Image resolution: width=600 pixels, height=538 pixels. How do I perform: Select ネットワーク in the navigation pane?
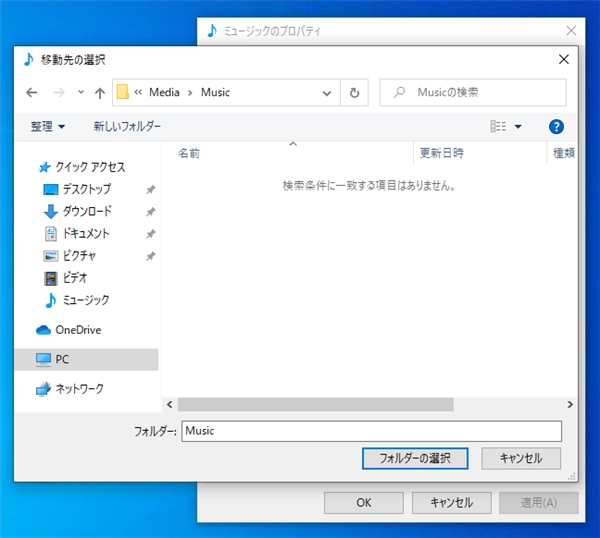click(x=80, y=389)
